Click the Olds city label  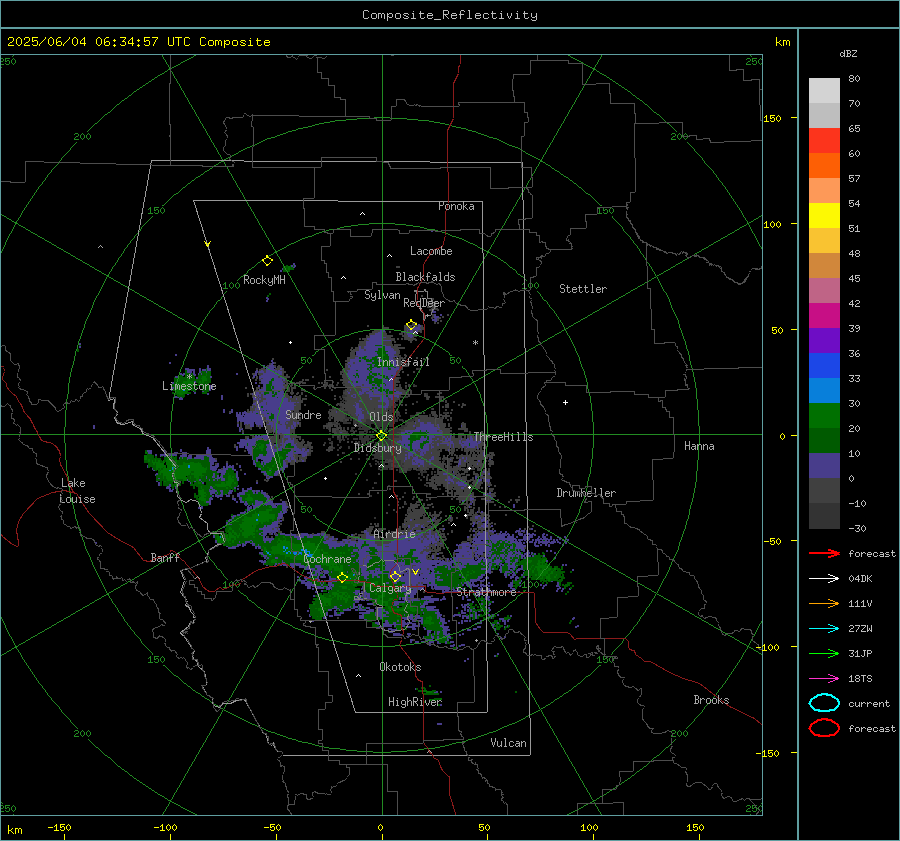[381, 417]
